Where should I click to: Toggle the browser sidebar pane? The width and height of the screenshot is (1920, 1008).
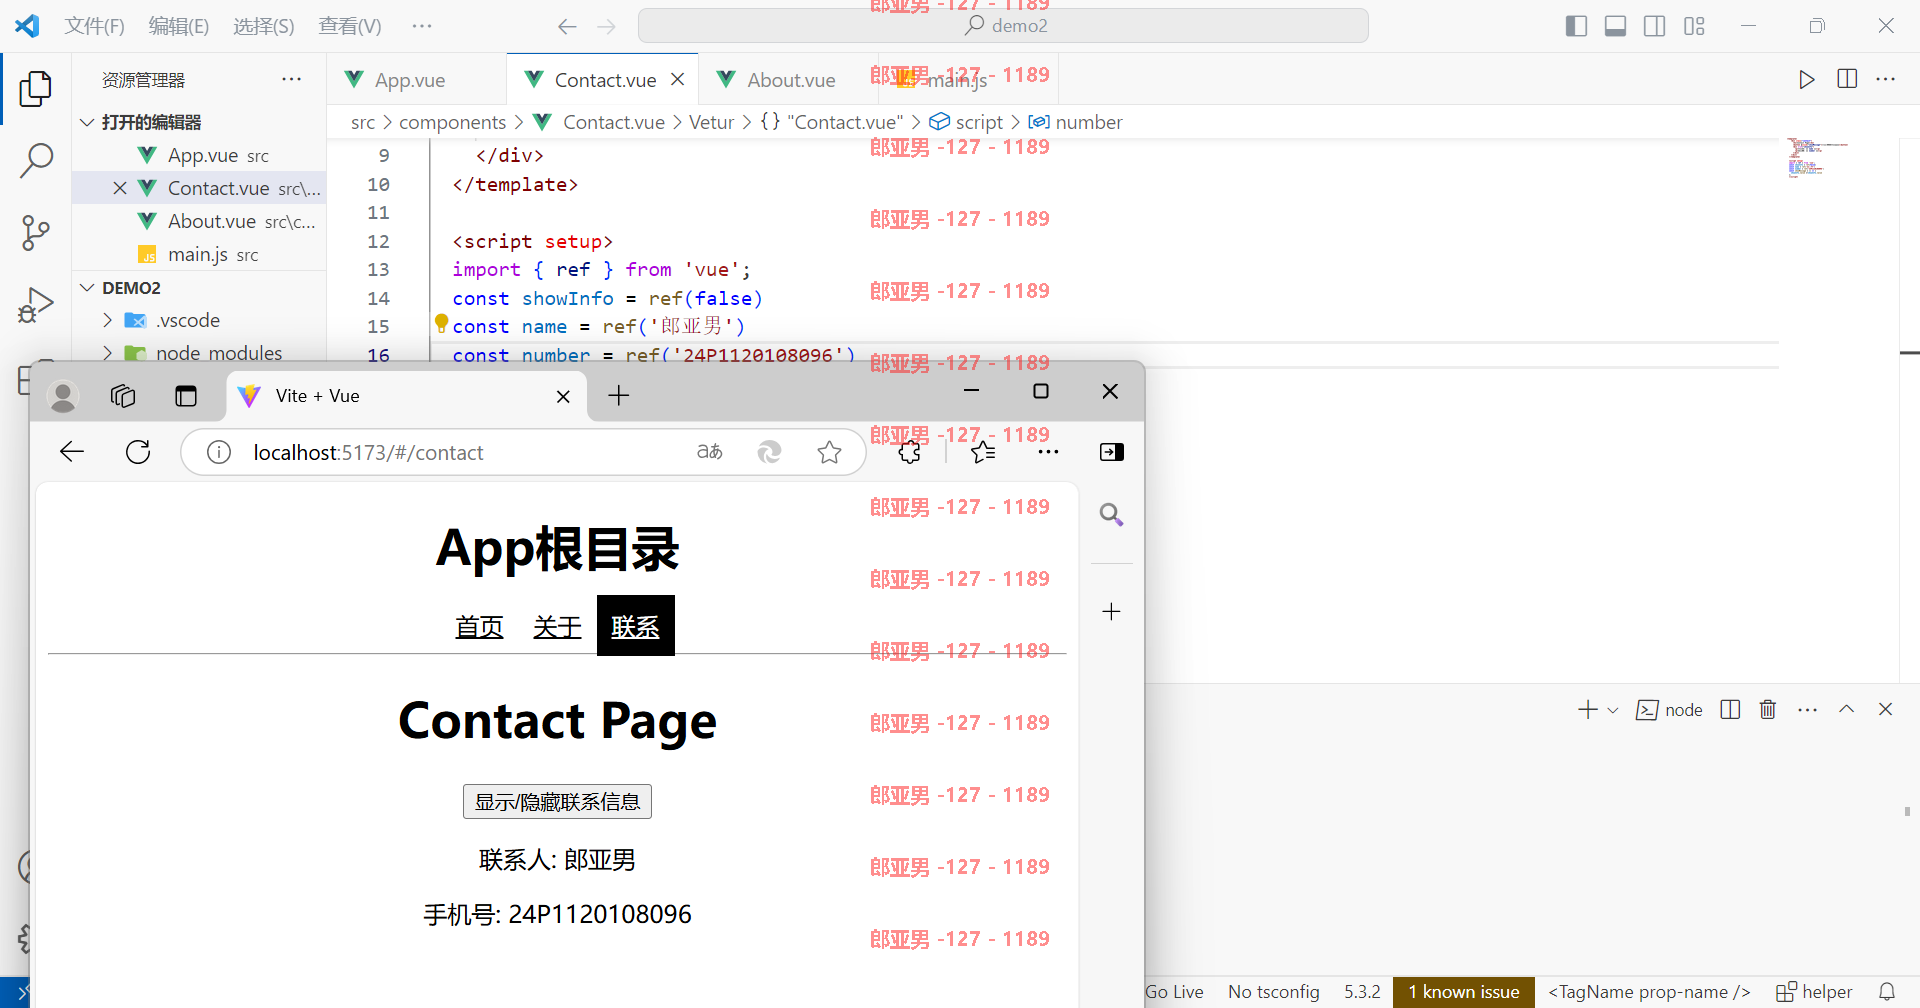pos(1111,452)
